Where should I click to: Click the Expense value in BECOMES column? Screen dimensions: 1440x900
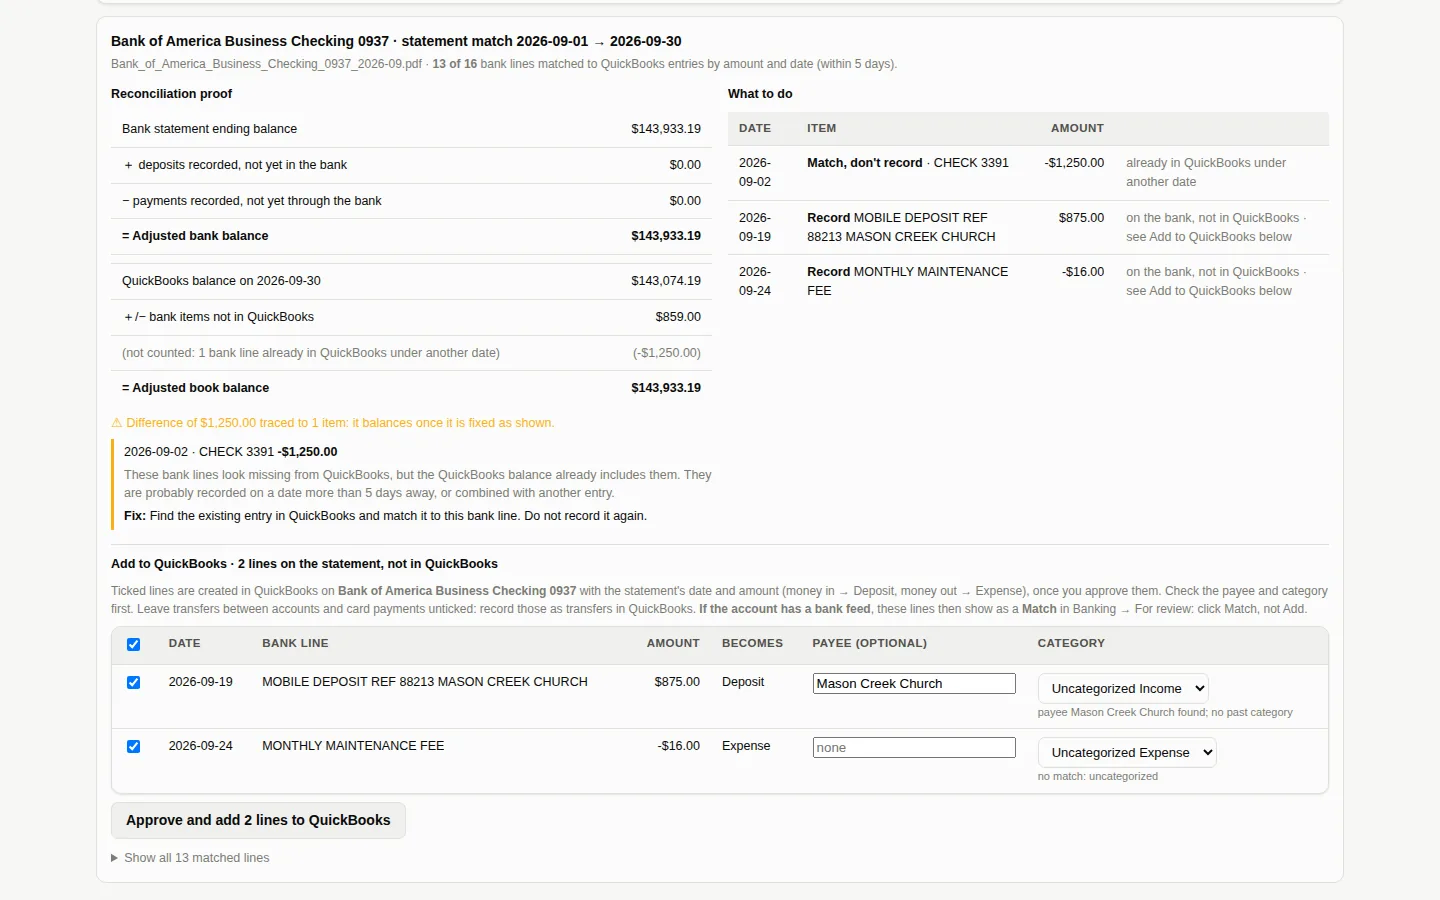coord(746,746)
